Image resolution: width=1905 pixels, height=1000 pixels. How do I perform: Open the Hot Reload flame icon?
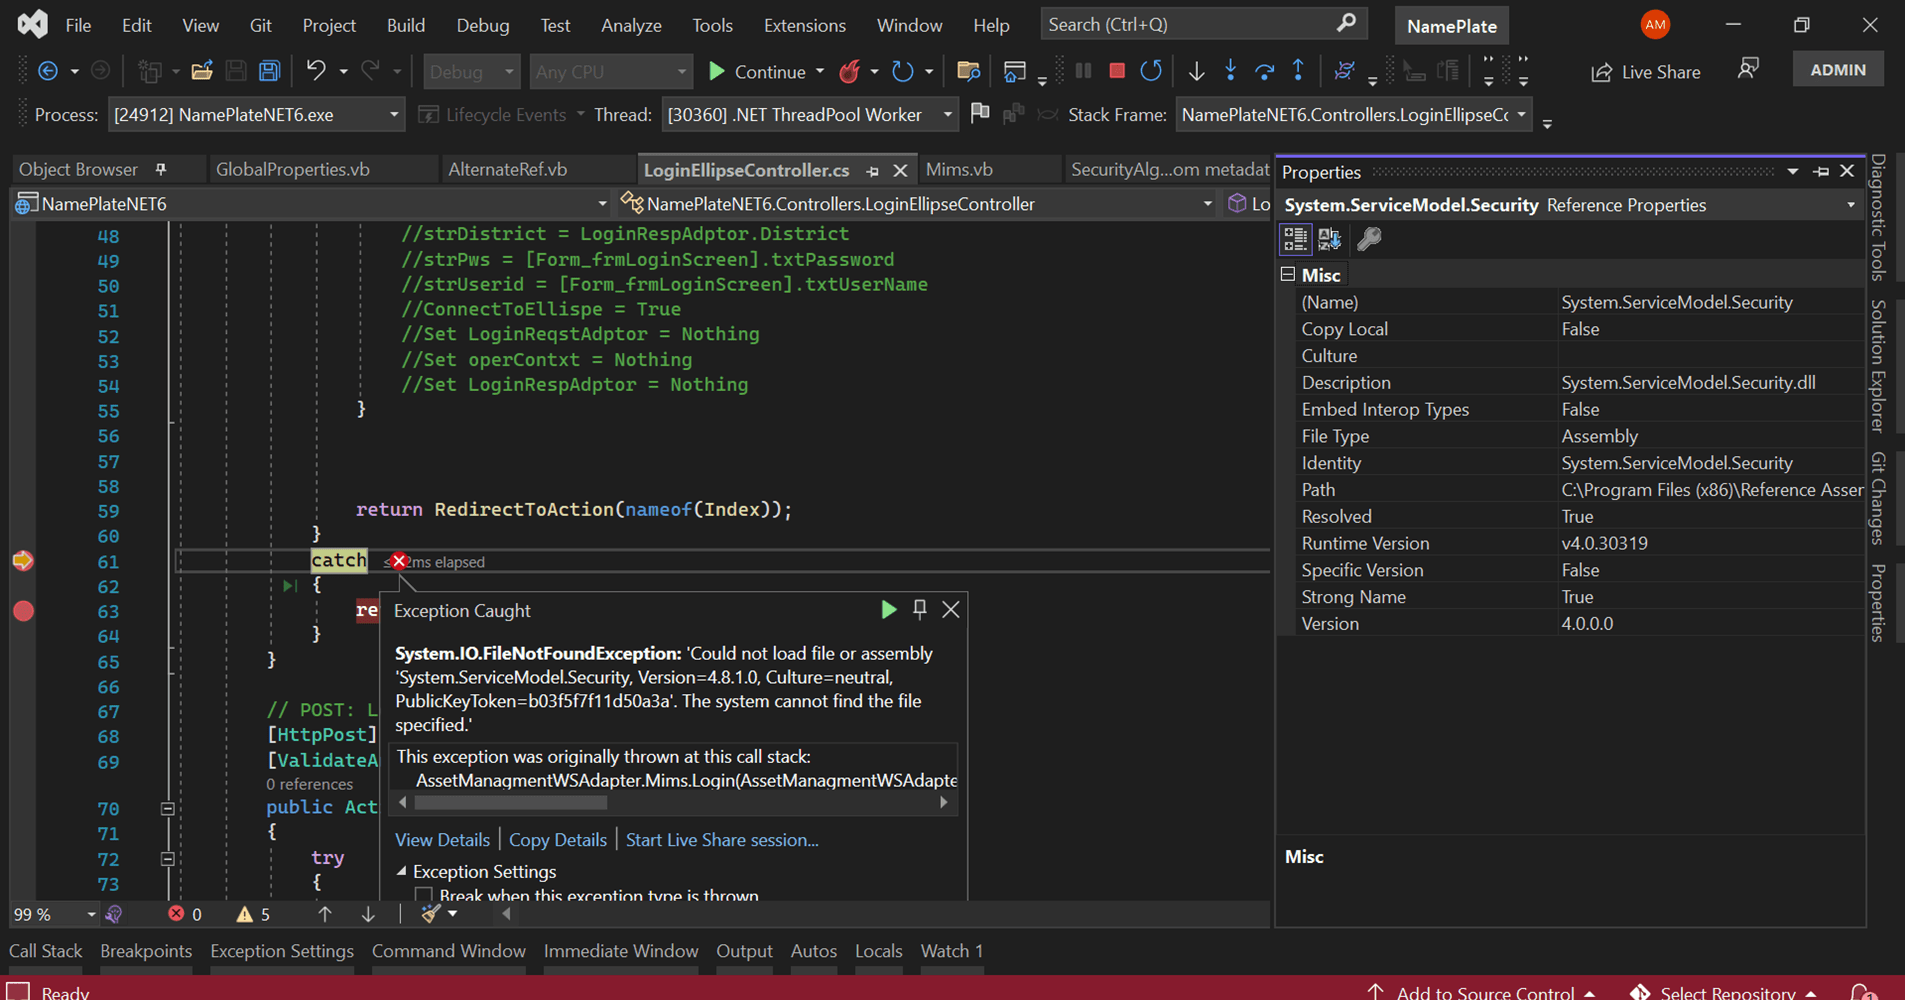[x=849, y=71]
